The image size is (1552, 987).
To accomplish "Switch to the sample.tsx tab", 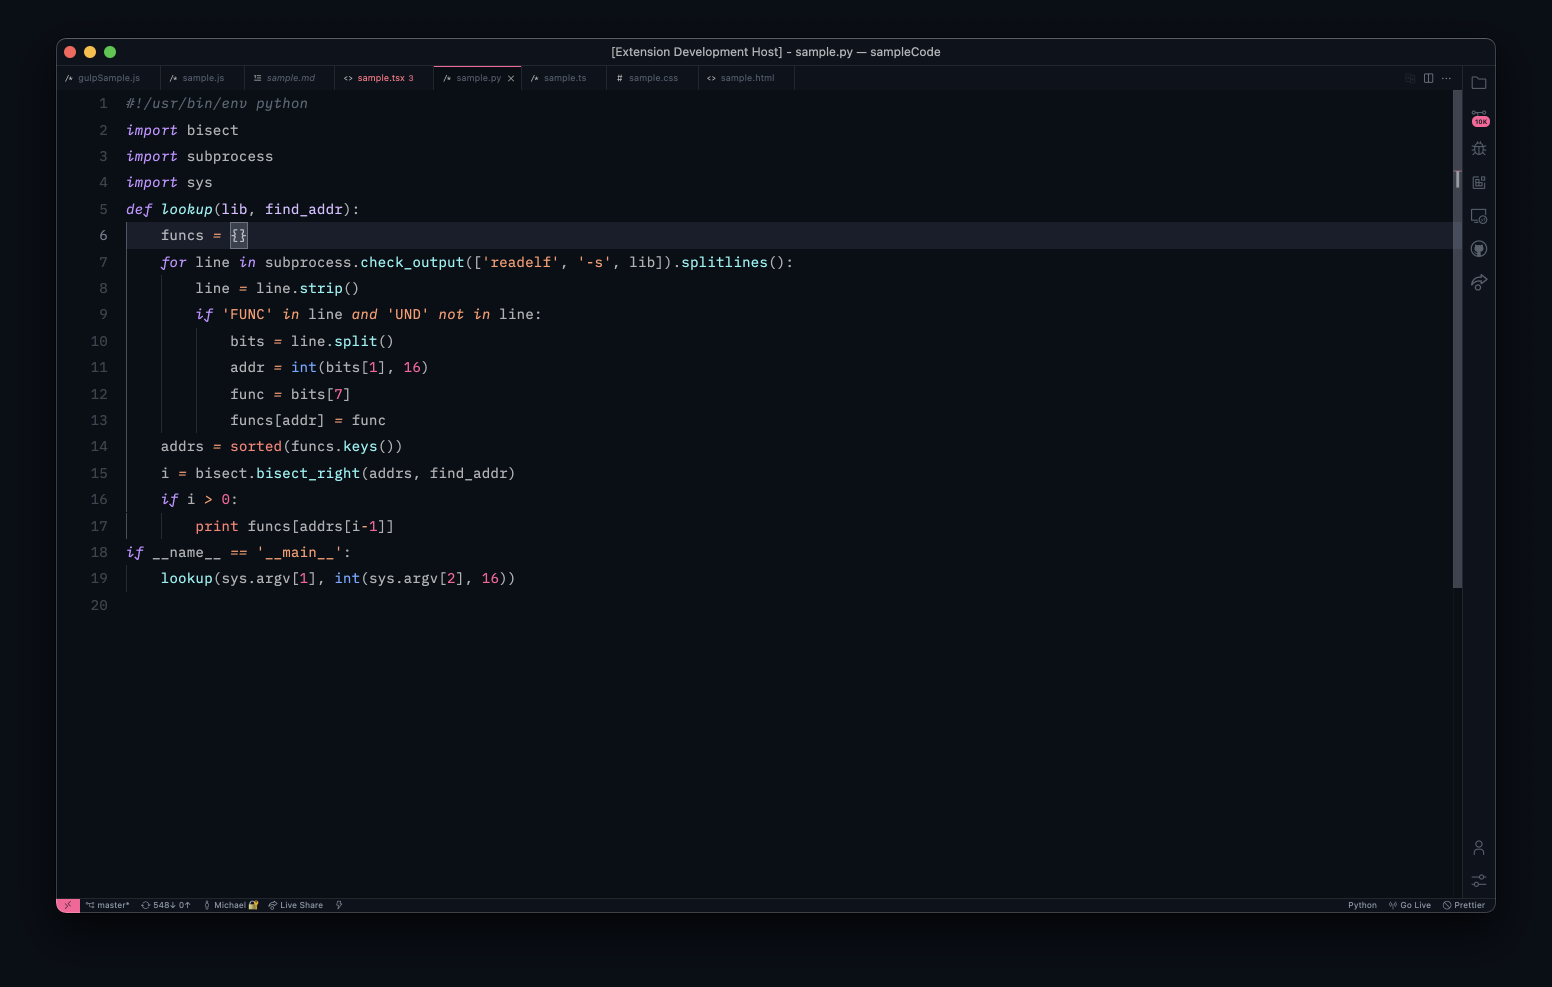I will click(381, 78).
